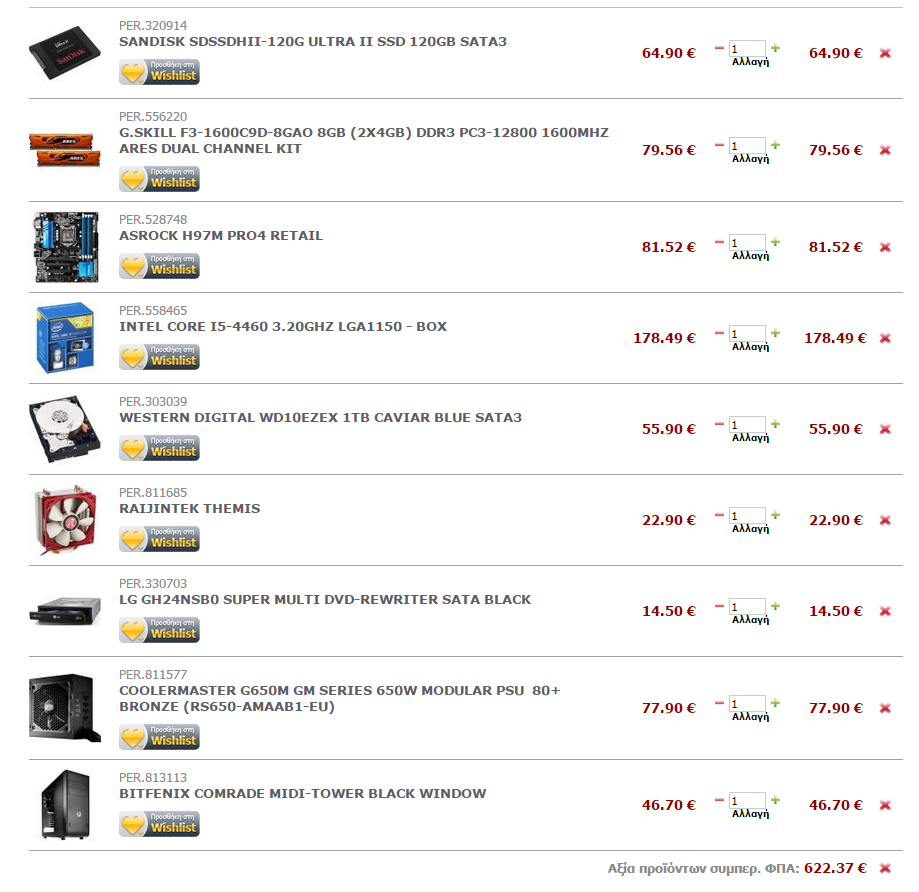
Task: Add the Raijintek Themis to the Wishlist
Action: click(x=159, y=539)
